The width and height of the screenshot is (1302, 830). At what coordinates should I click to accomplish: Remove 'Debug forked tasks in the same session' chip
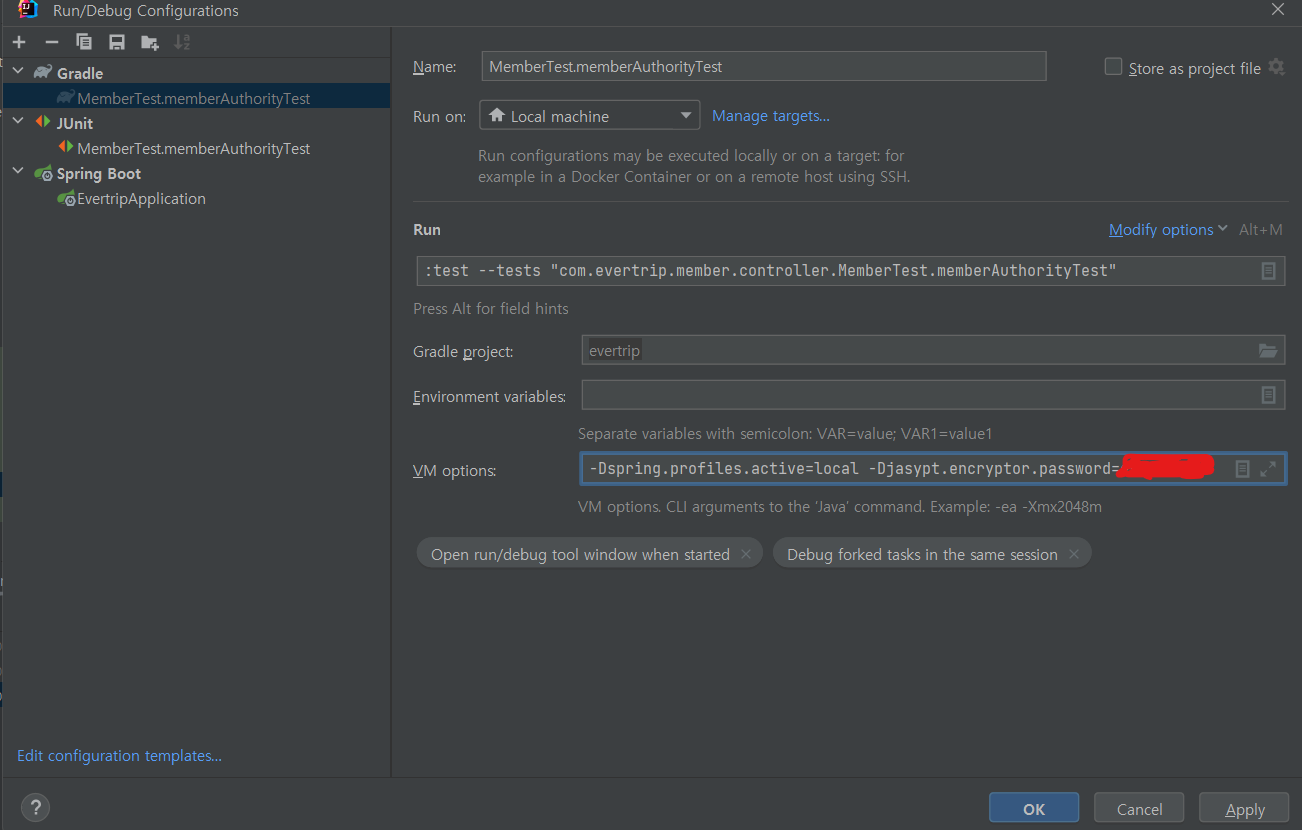(x=1074, y=554)
